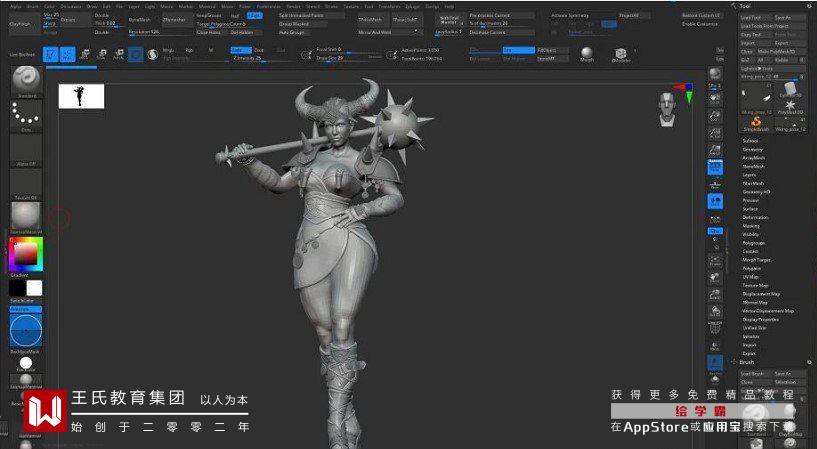The width and height of the screenshot is (817, 449).
Task: Click the AAHalf icon
Action: click(x=715, y=151)
